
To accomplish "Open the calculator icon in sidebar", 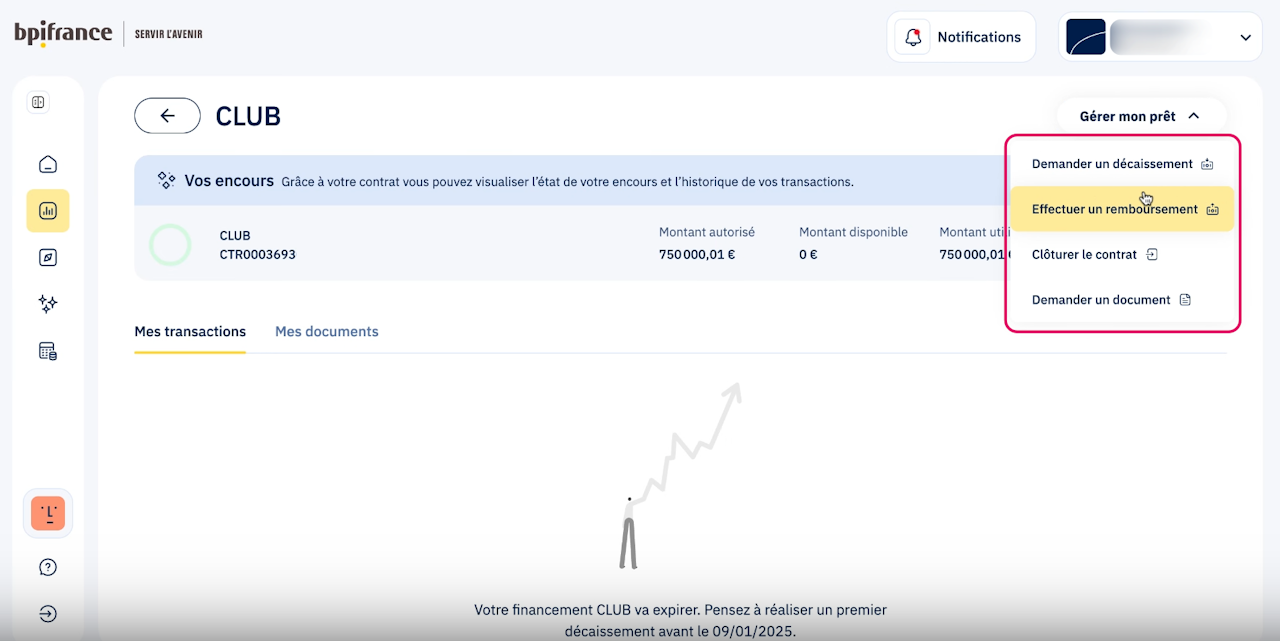I will [x=48, y=351].
